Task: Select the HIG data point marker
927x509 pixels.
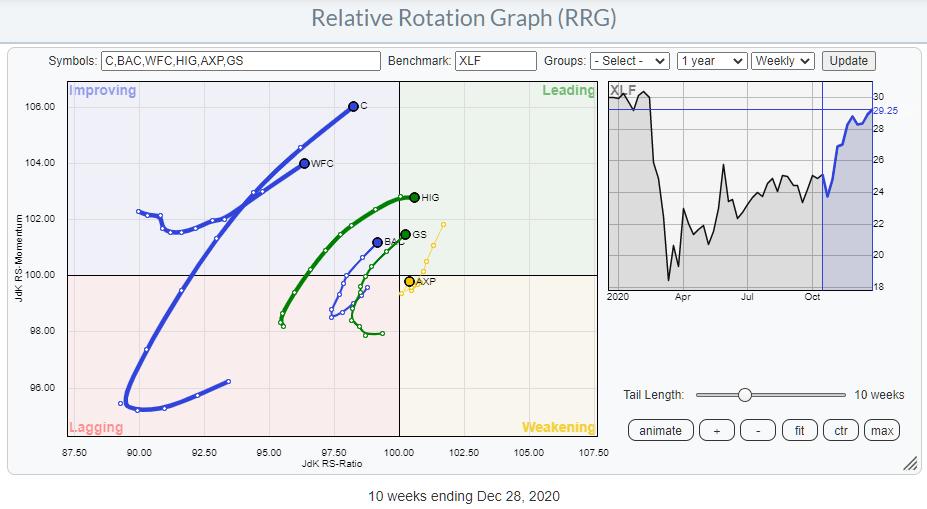Action: coord(414,197)
